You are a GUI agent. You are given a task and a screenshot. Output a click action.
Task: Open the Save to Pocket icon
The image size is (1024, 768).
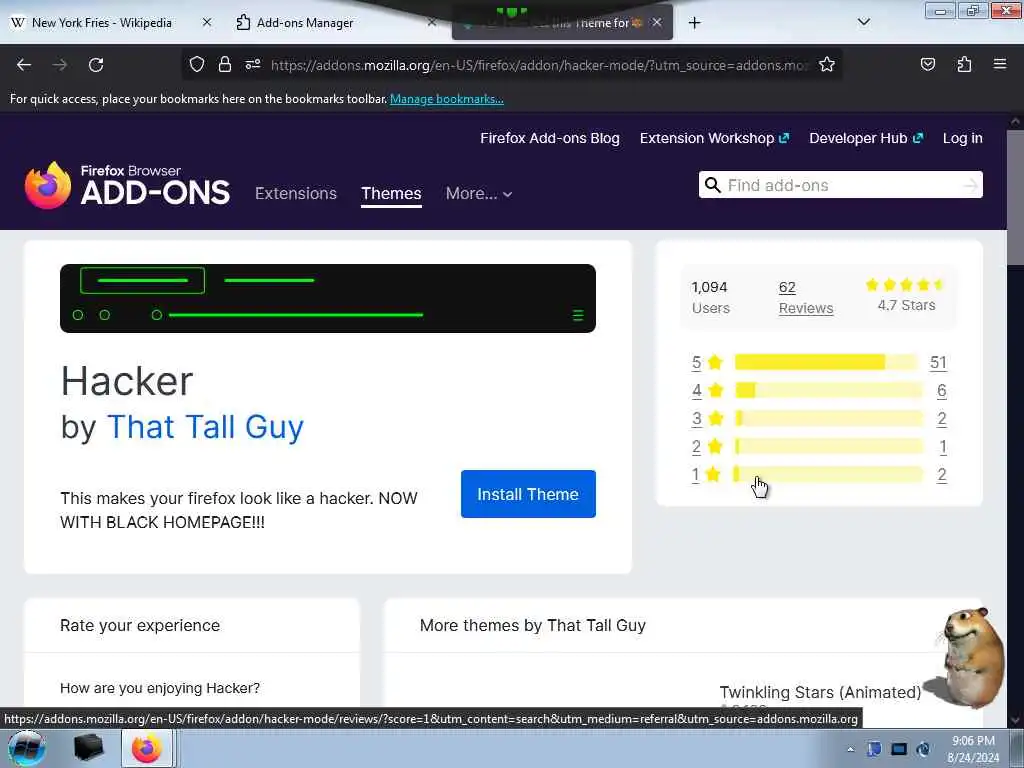[927, 64]
